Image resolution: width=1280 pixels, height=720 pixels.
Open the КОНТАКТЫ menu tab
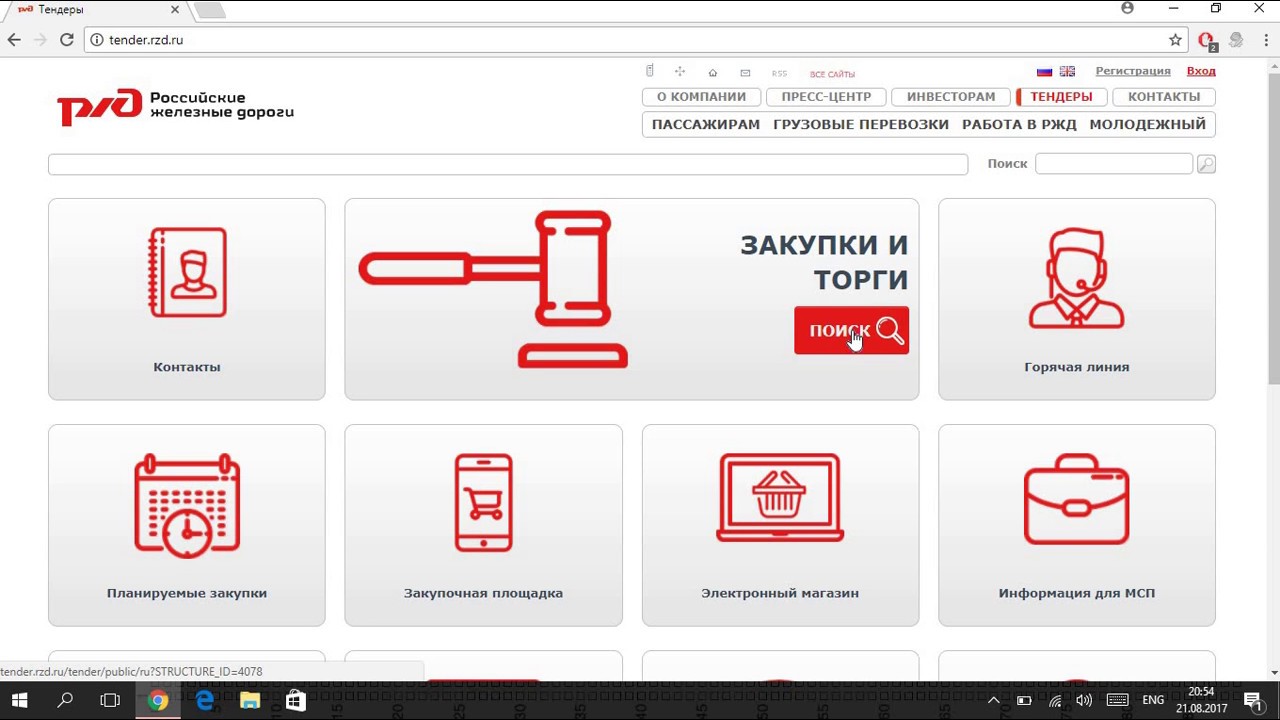coord(1164,97)
